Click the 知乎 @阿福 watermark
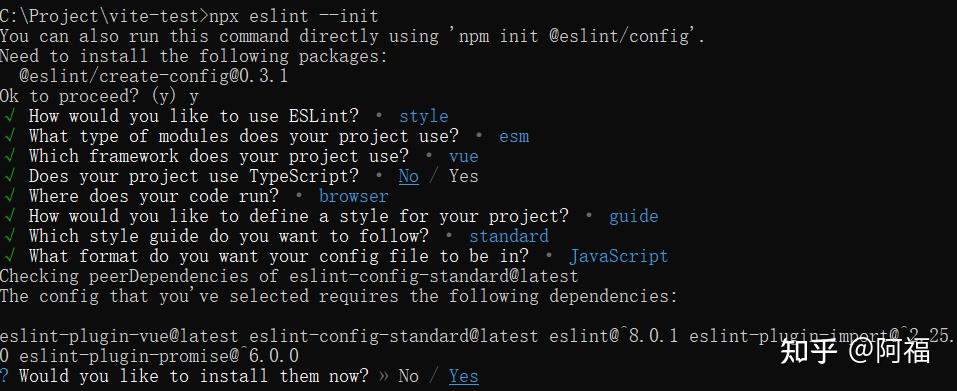 click(856, 350)
